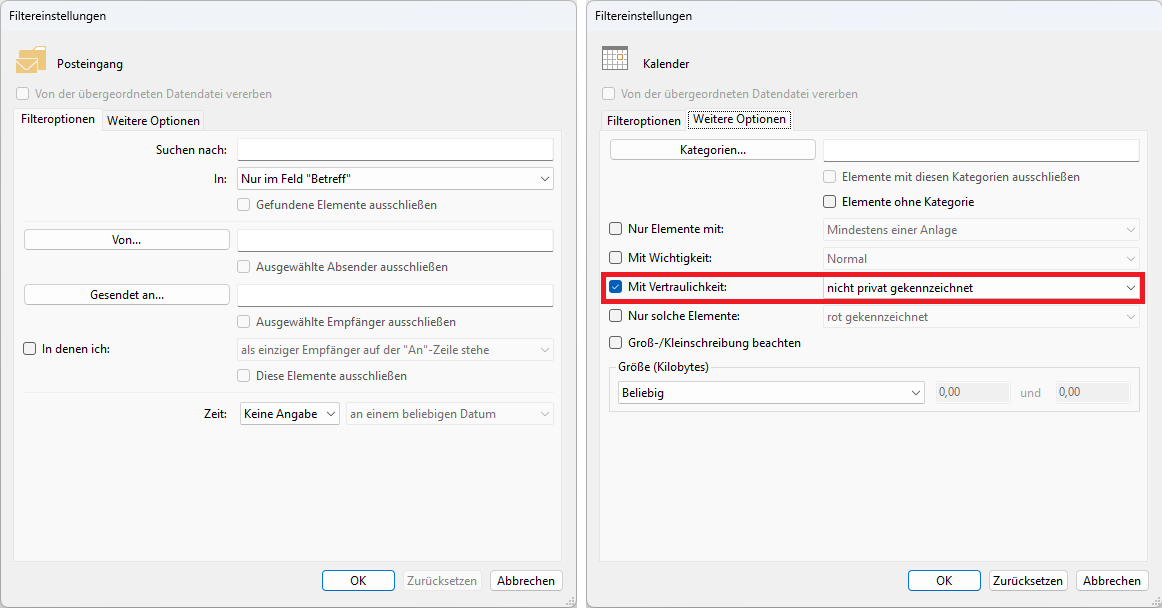The width and height of the screenshot is (1162, 608).
Task: Open the Nur im Feld Betreff dropdown
Action: click(x=395, y=179)
